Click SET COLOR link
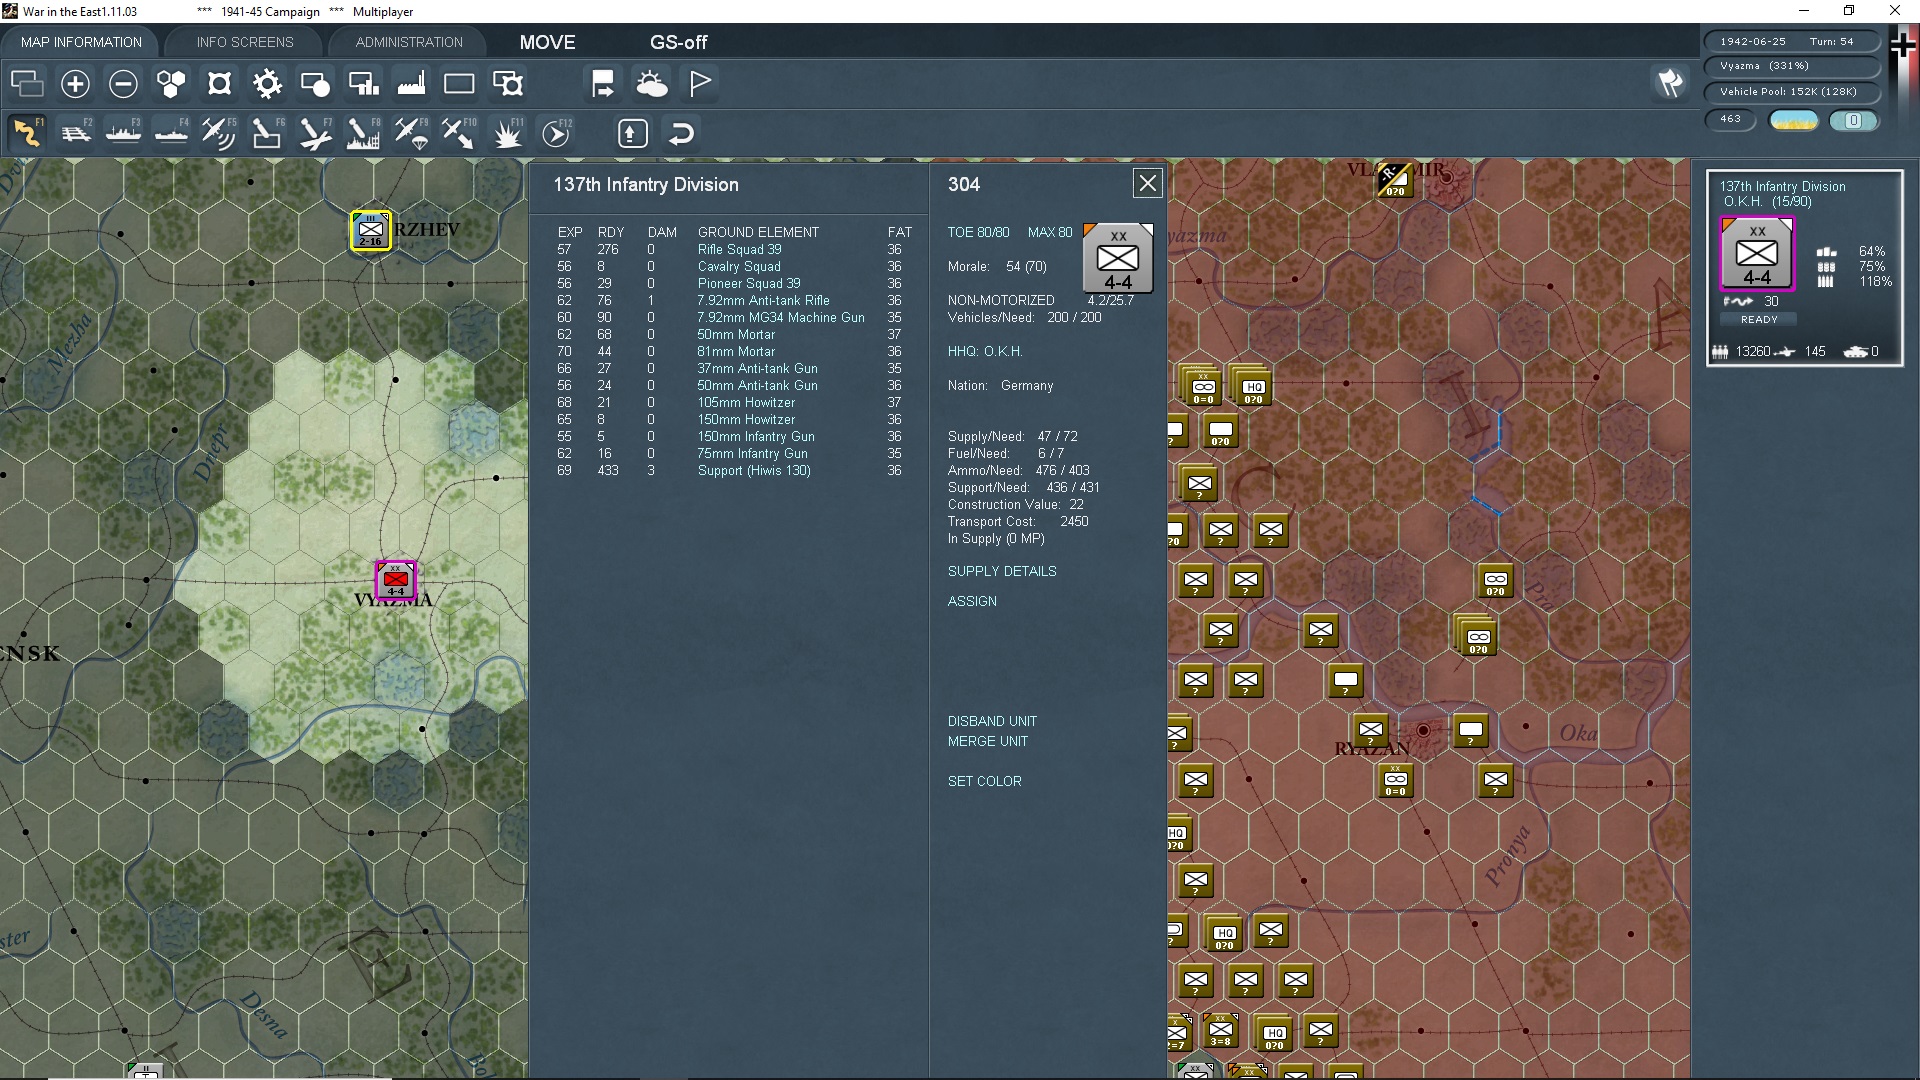Screen dimensions: 1920x1080 click(985, 781)
